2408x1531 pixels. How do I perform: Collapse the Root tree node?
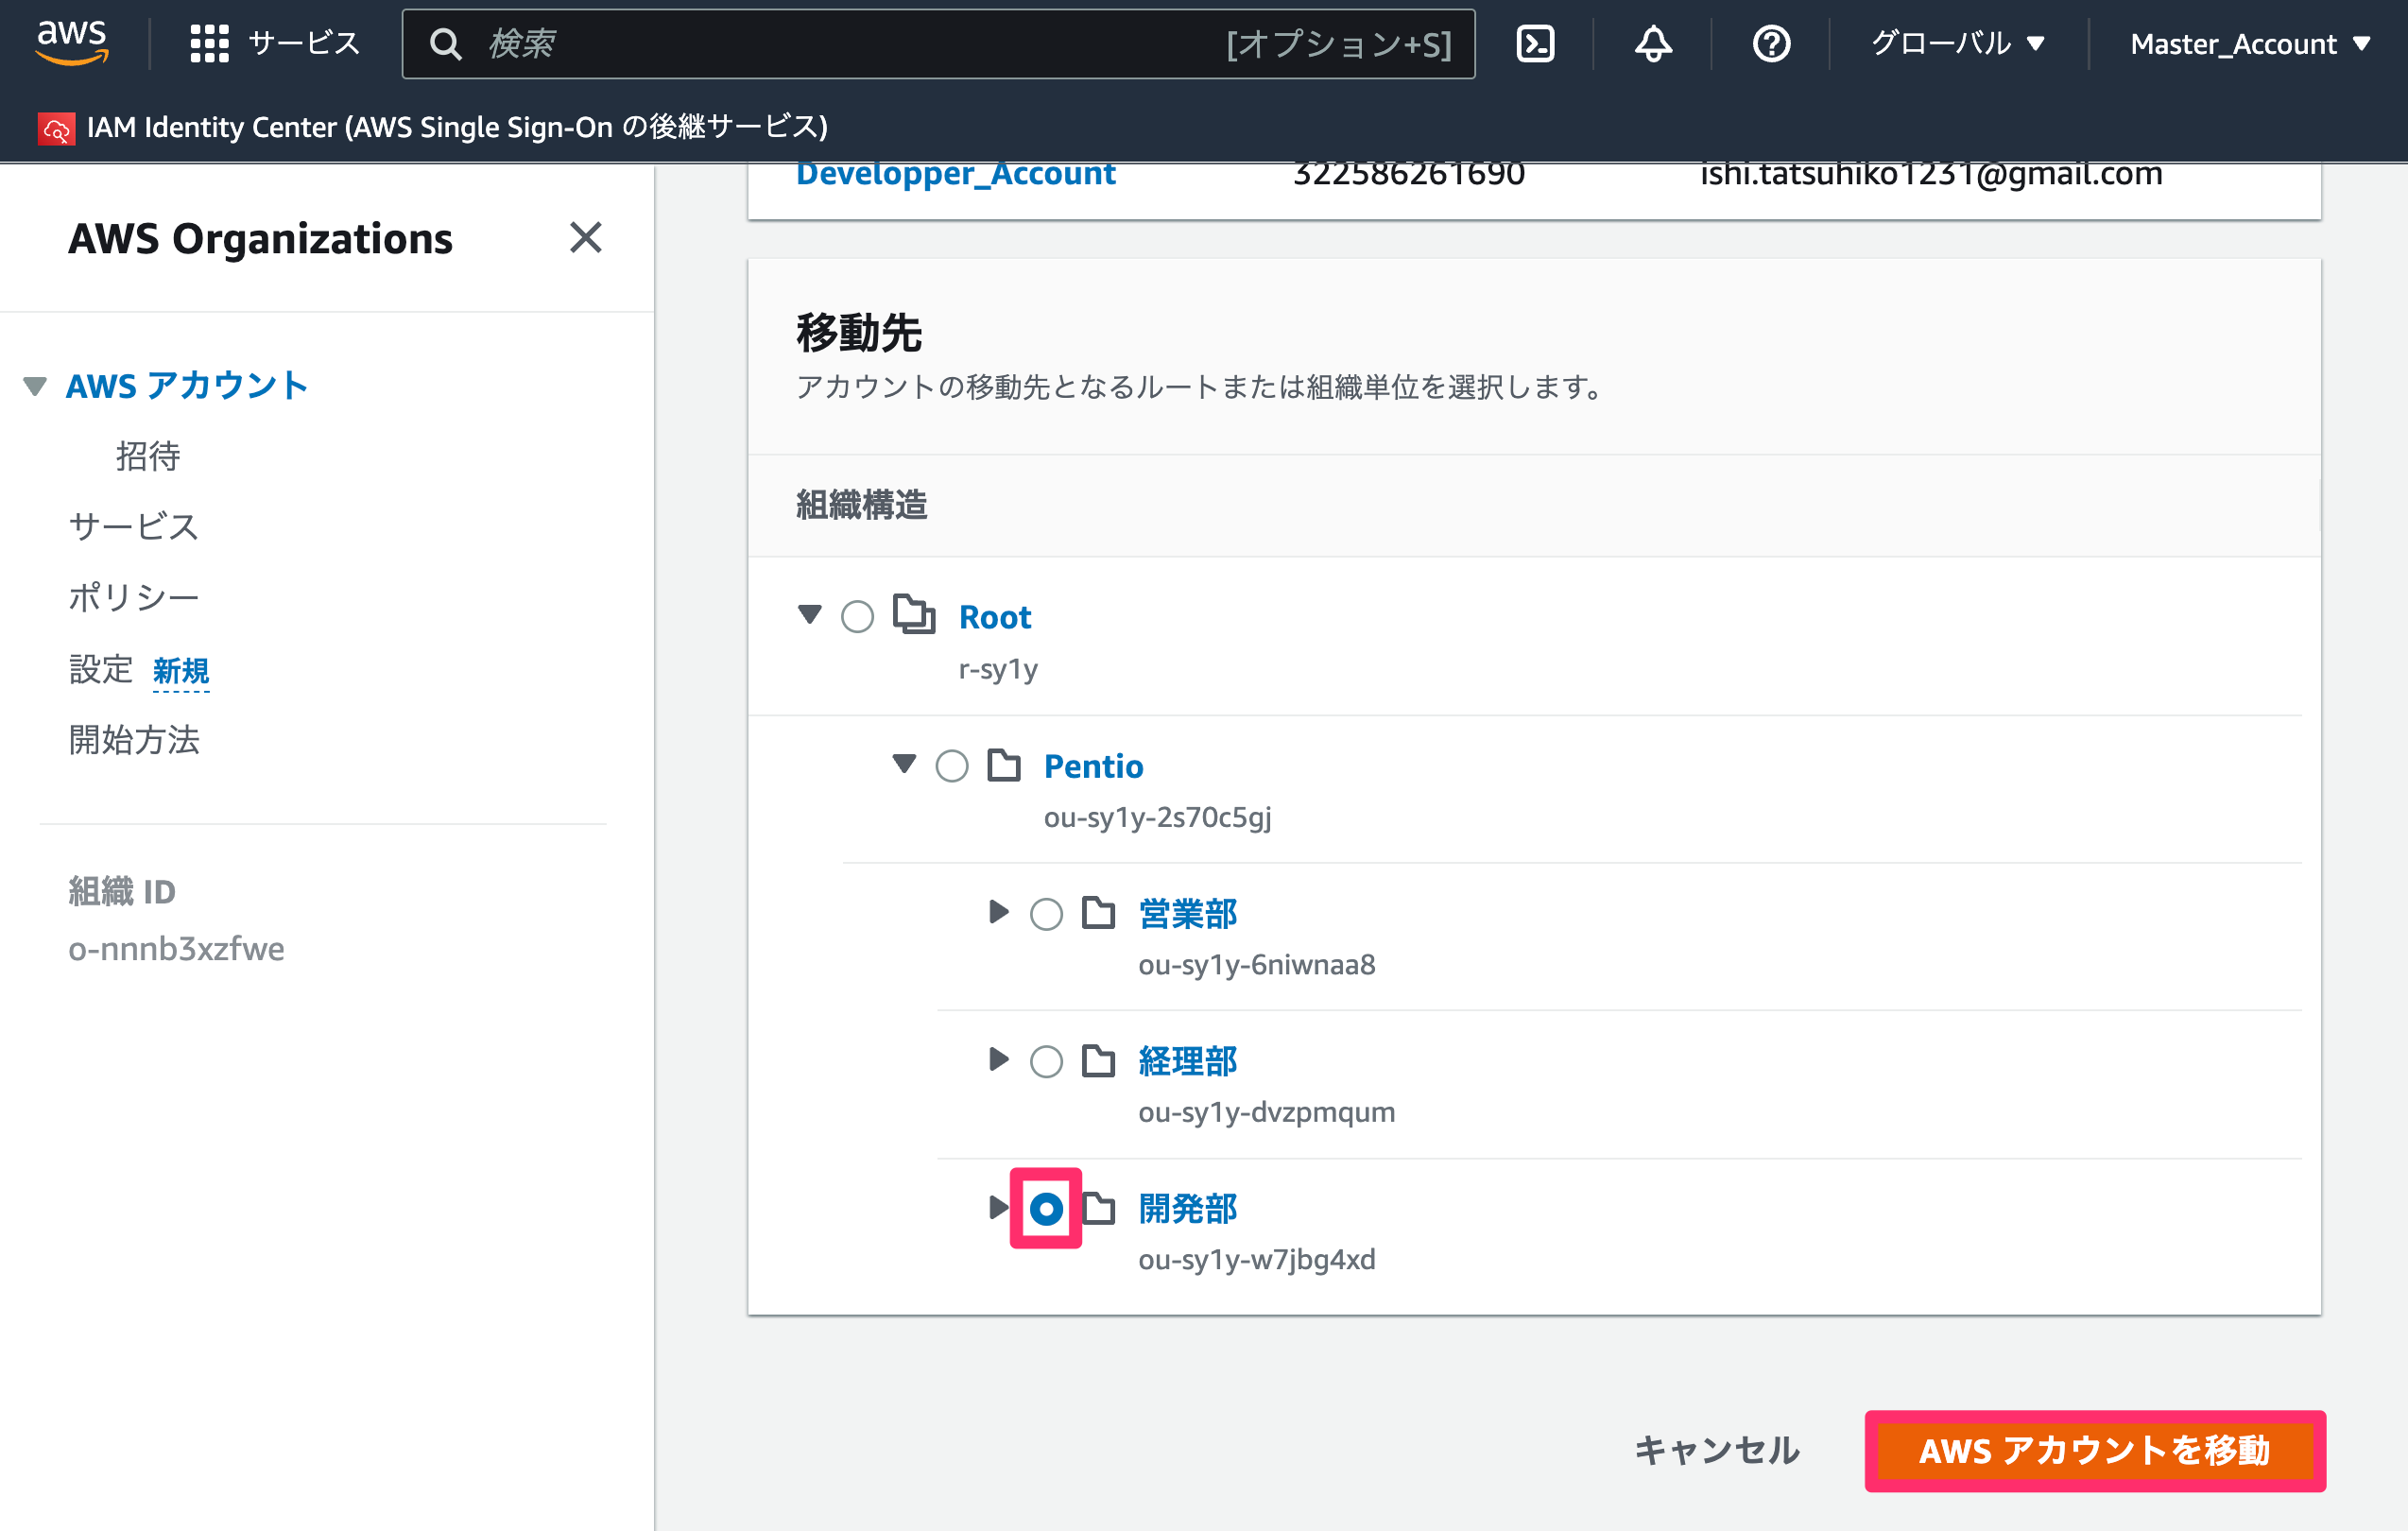(809, 614)
